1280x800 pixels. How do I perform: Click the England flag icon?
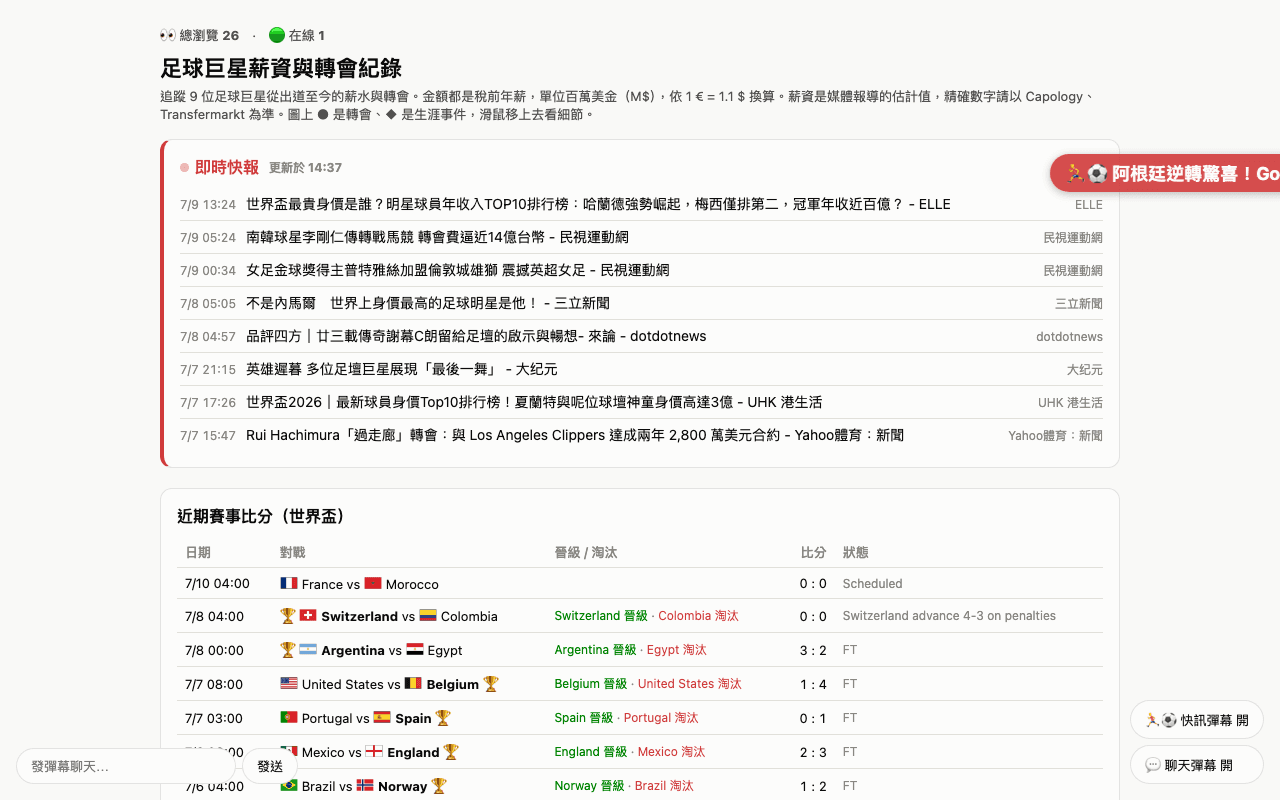click(x=375, y=751)
